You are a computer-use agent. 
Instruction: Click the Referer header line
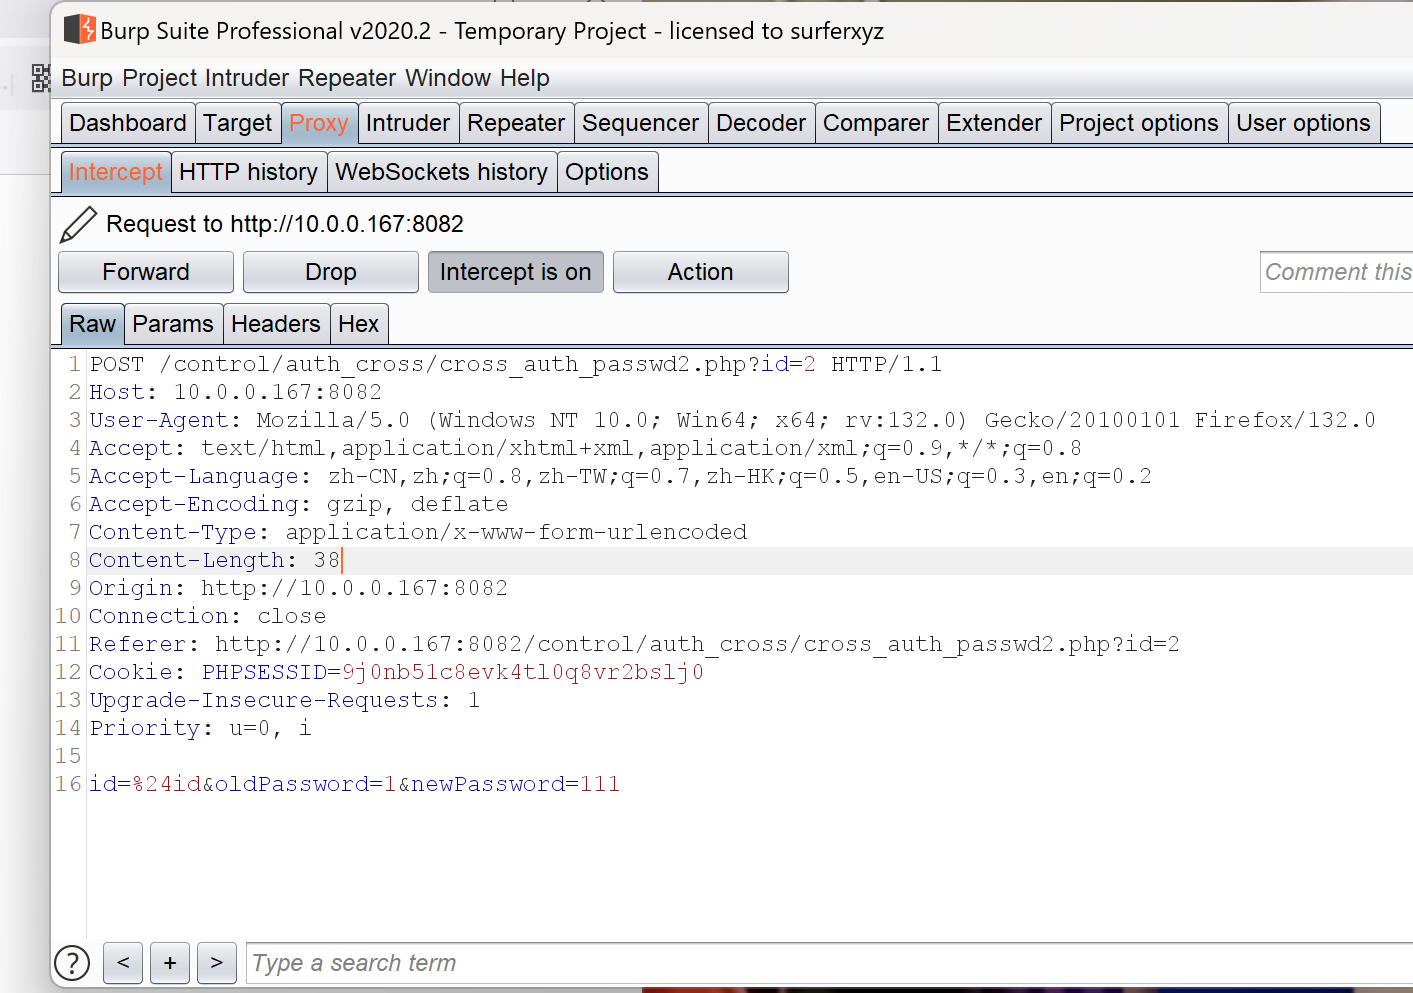pyautogui.click(x=635, y=644)
